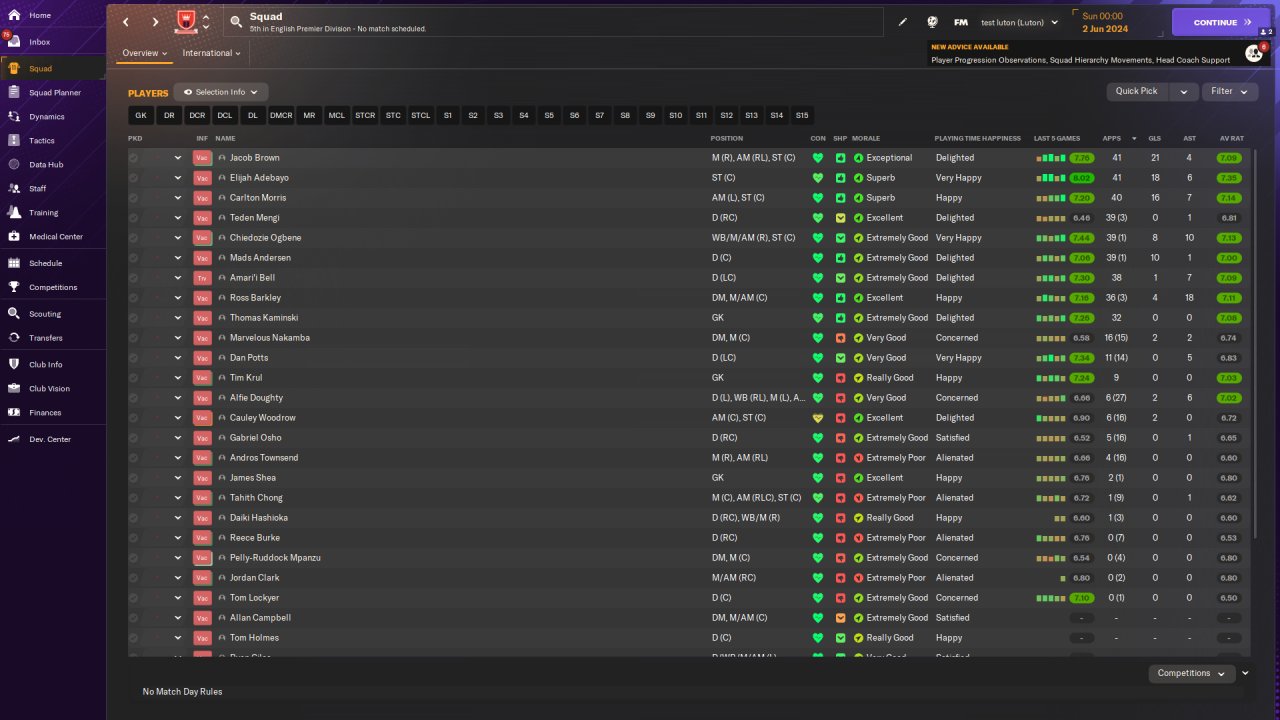Click the Continue button

1221,22
